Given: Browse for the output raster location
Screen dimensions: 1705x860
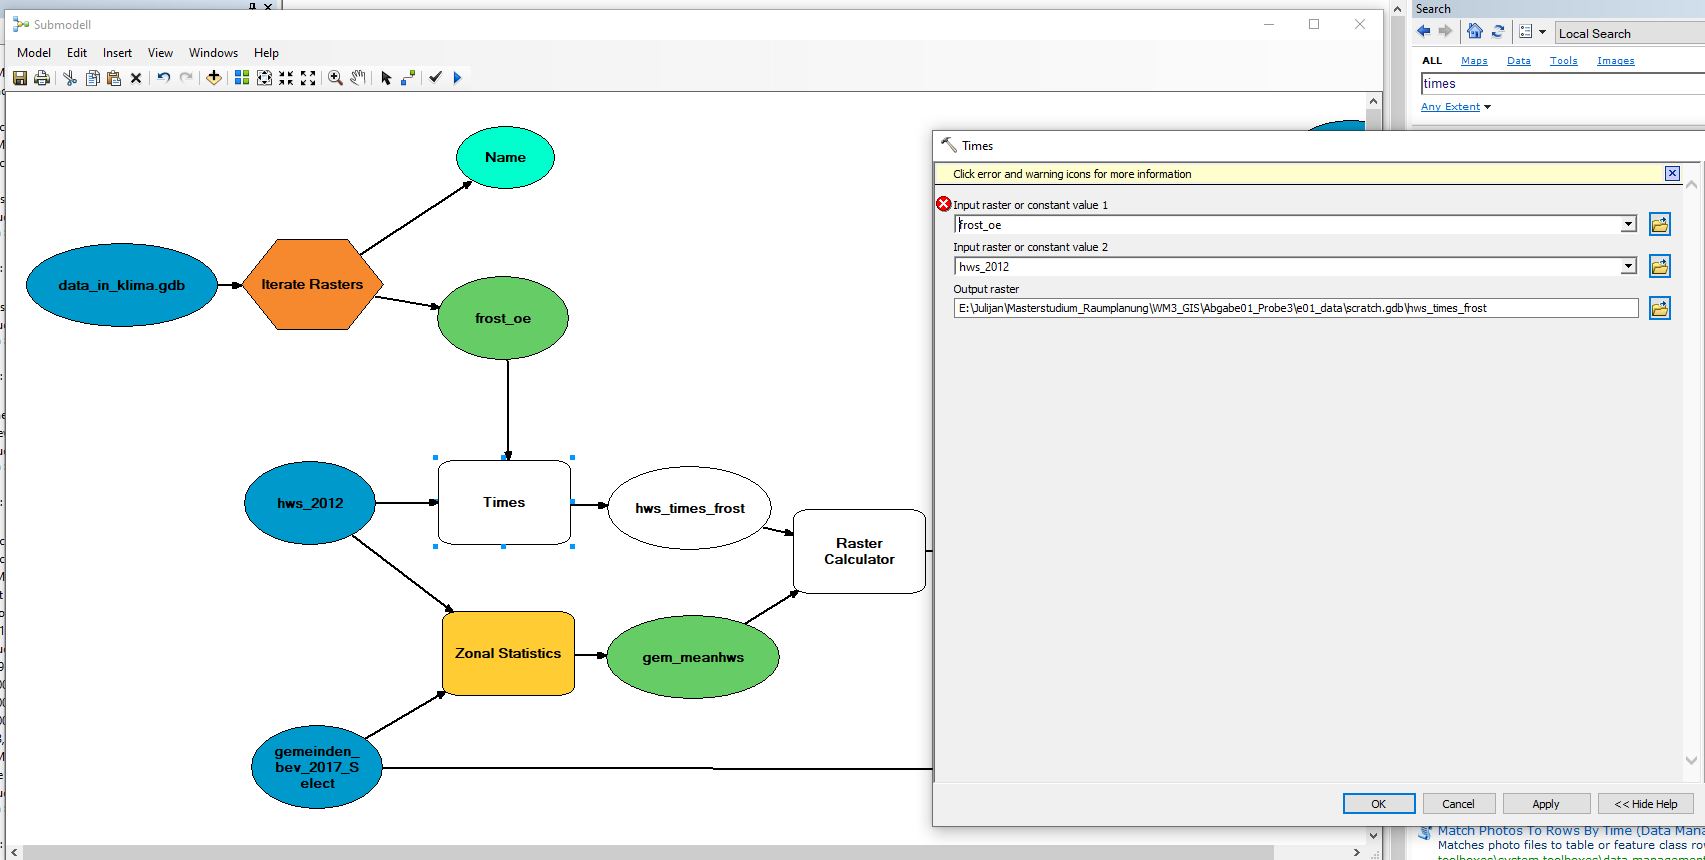Looking at the screenshot, I should 1660,309.
